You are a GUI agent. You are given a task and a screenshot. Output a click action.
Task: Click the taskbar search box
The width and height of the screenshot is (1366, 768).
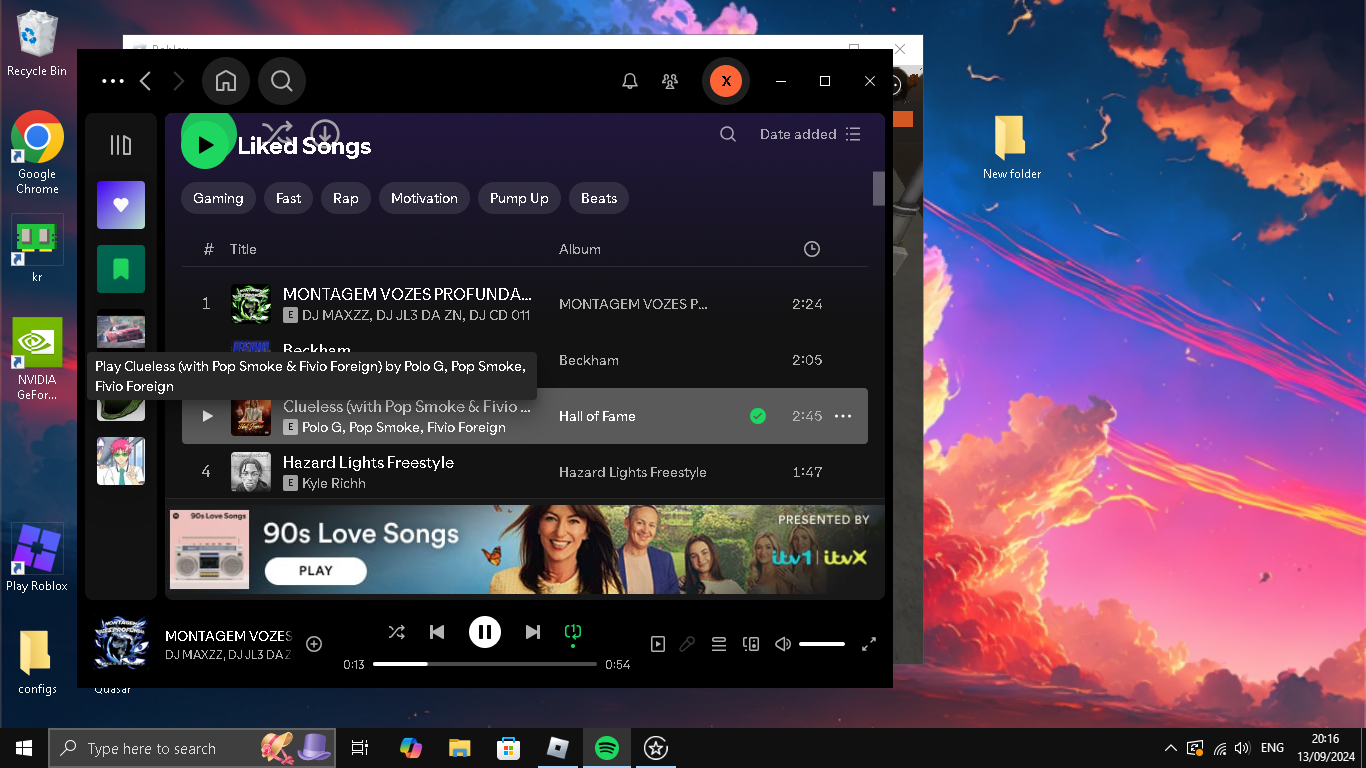(x=192, y=748)
